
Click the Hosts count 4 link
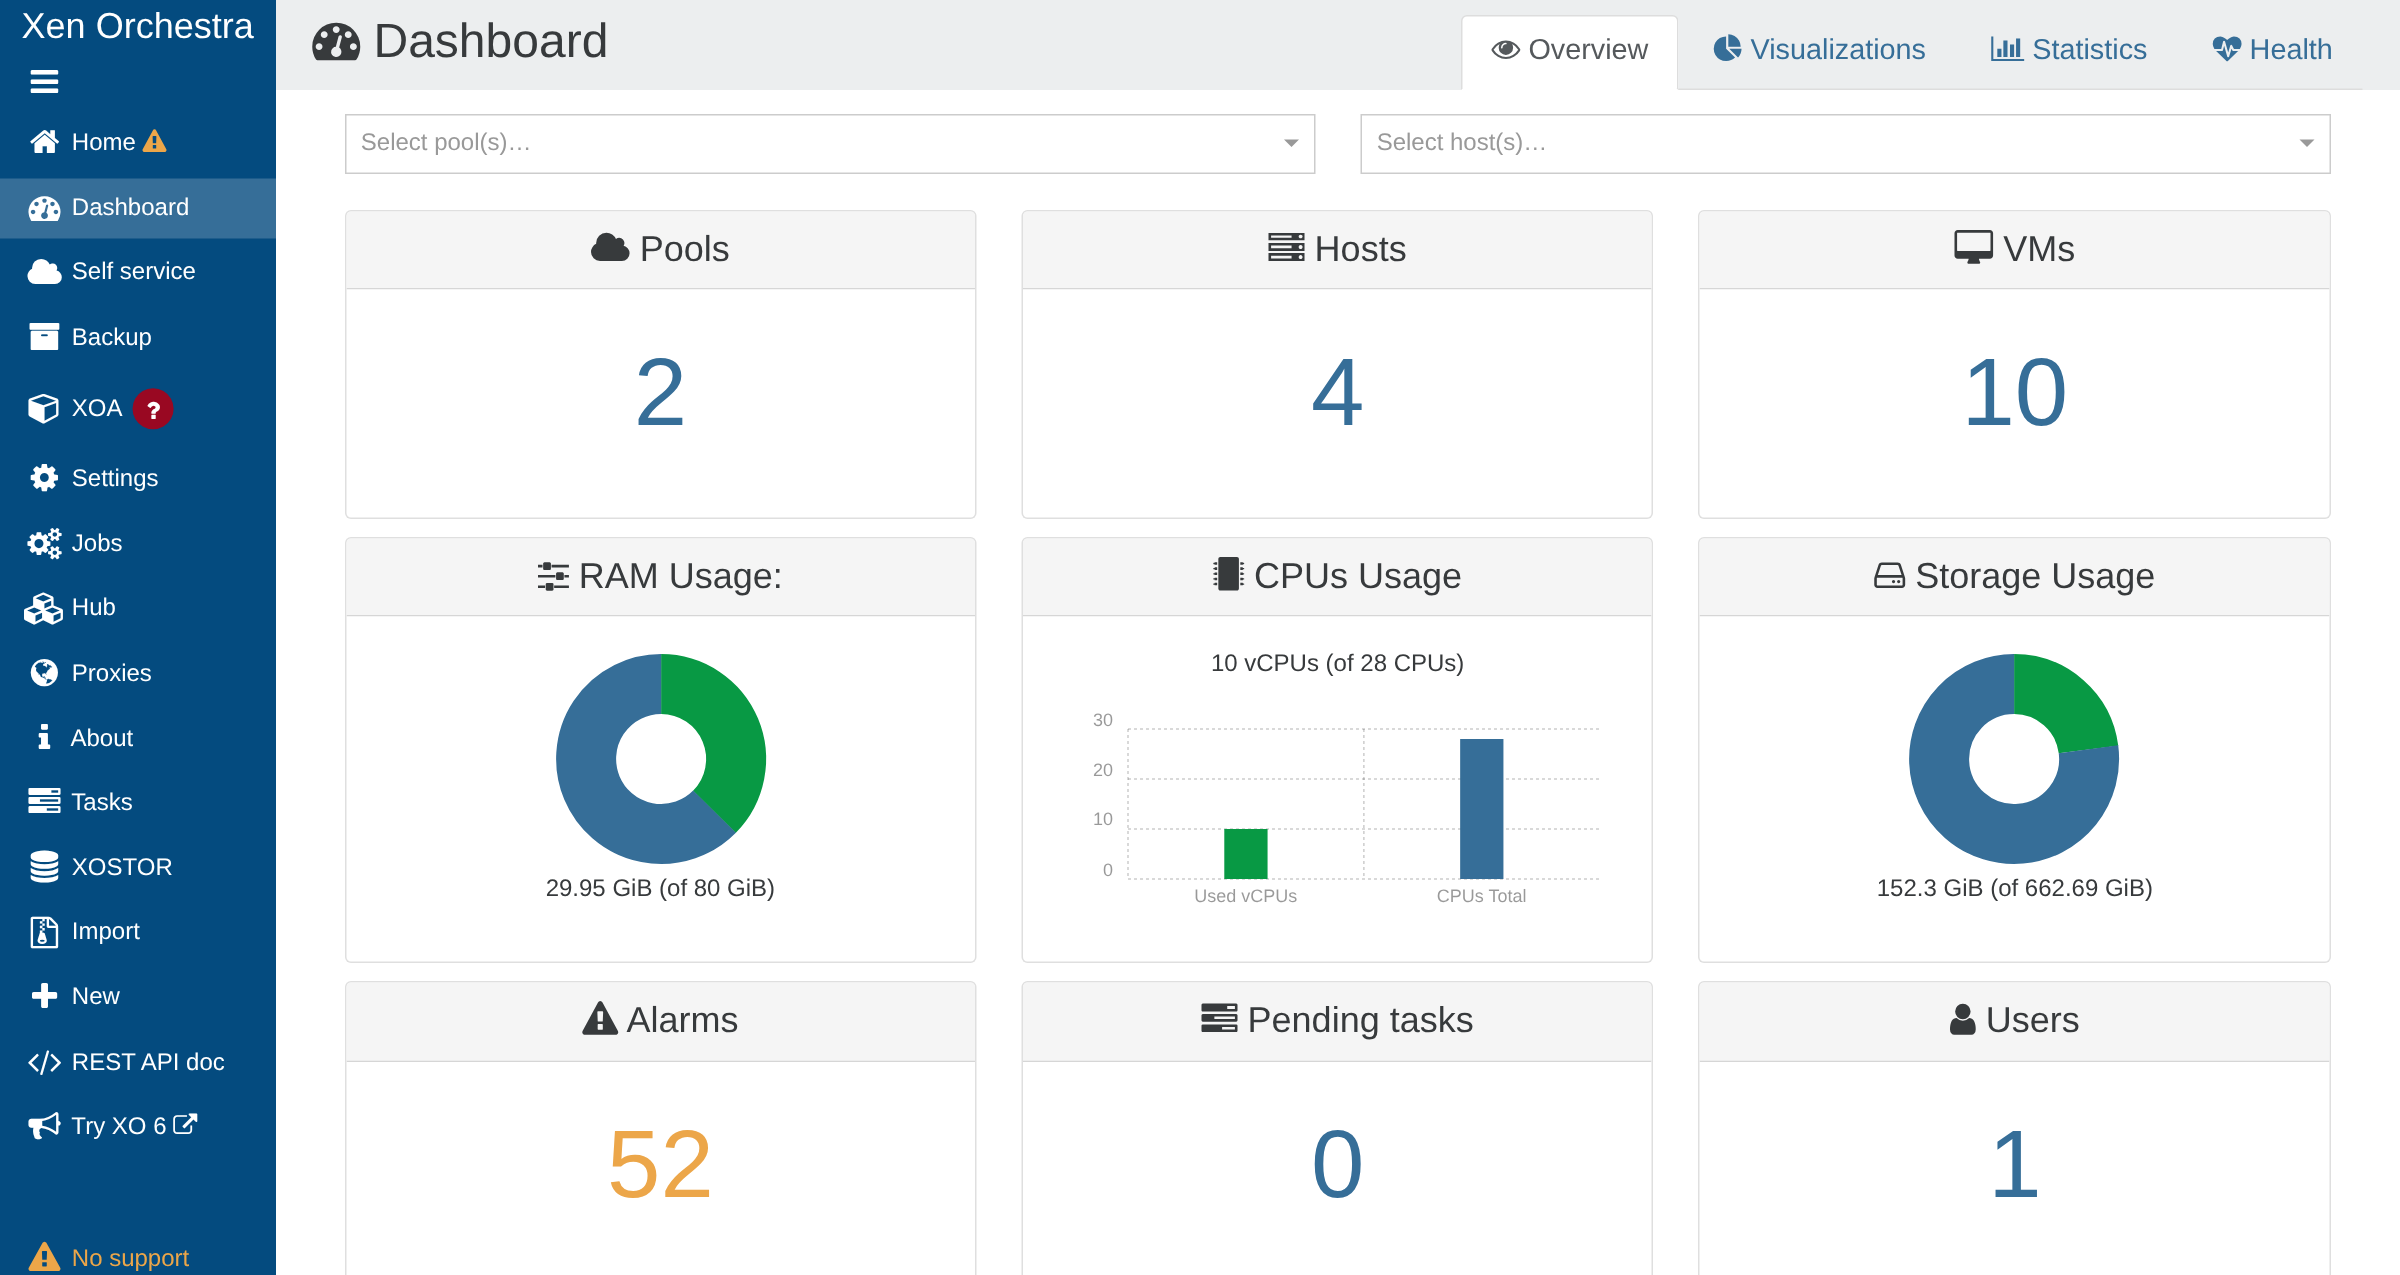(x=1337, y=393)
